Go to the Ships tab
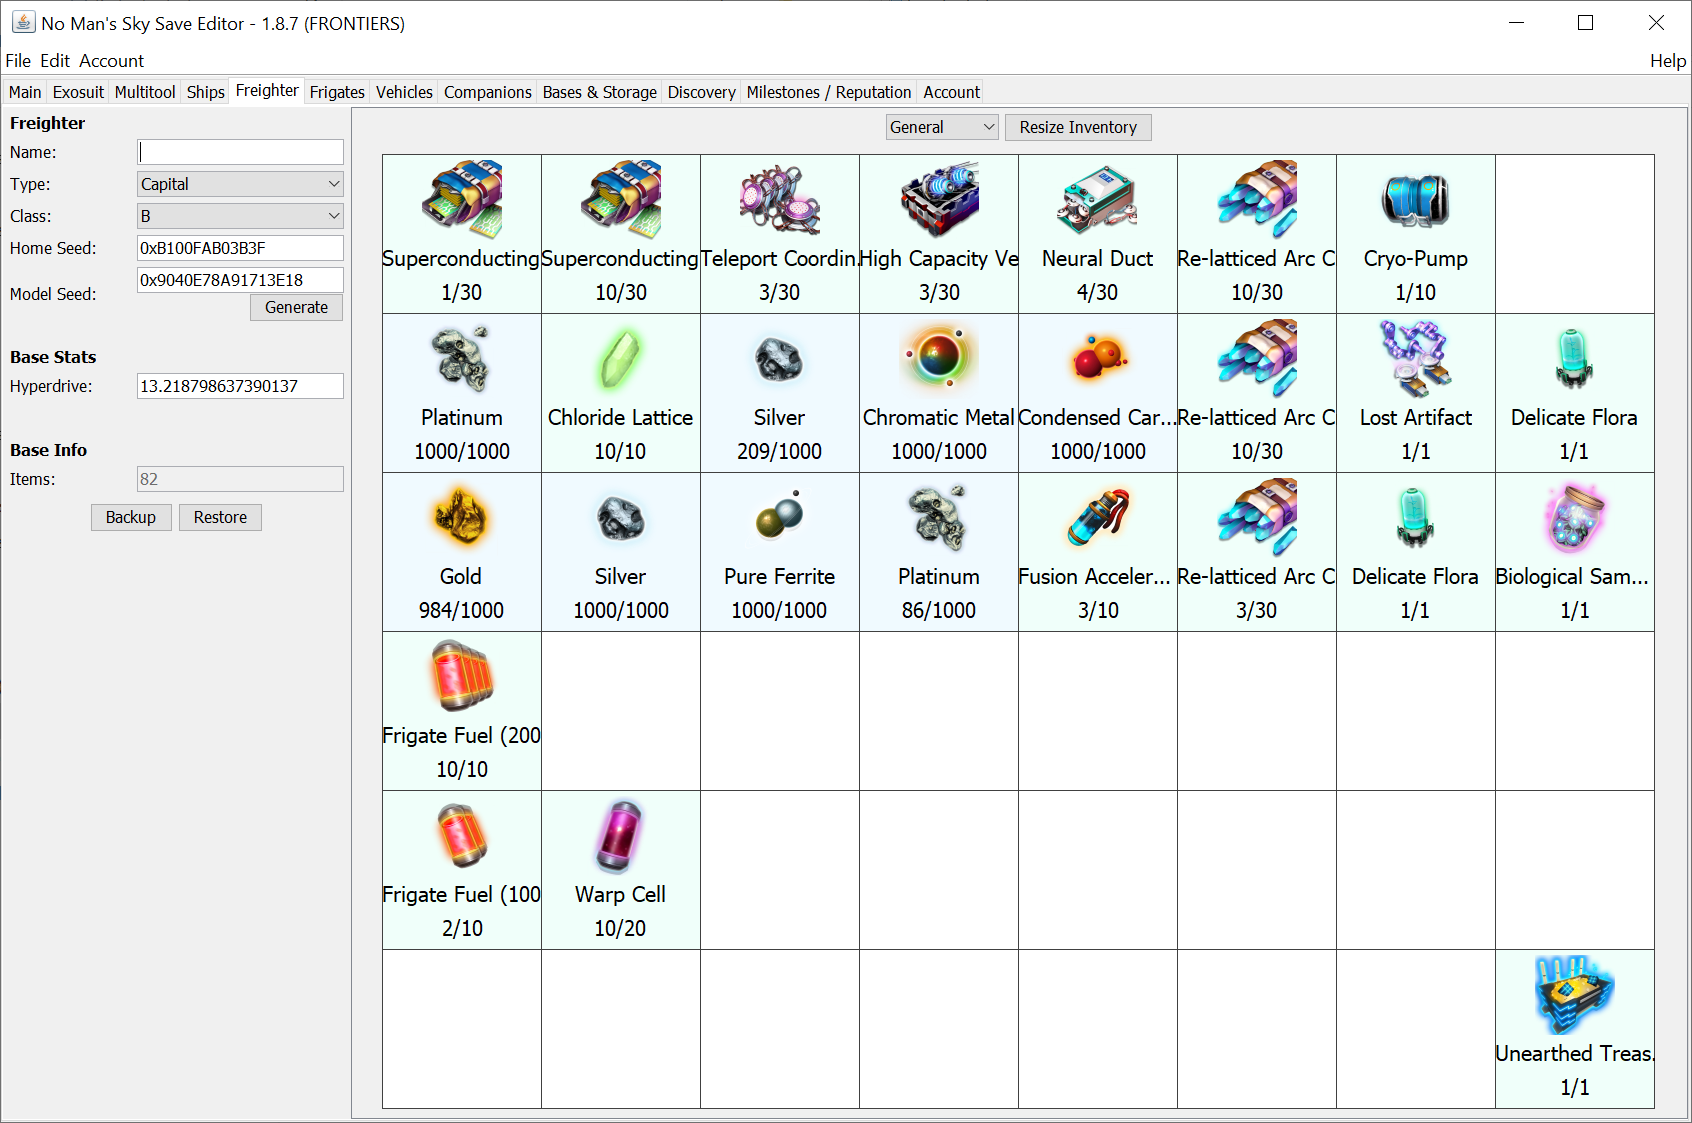 click(205, 92)
